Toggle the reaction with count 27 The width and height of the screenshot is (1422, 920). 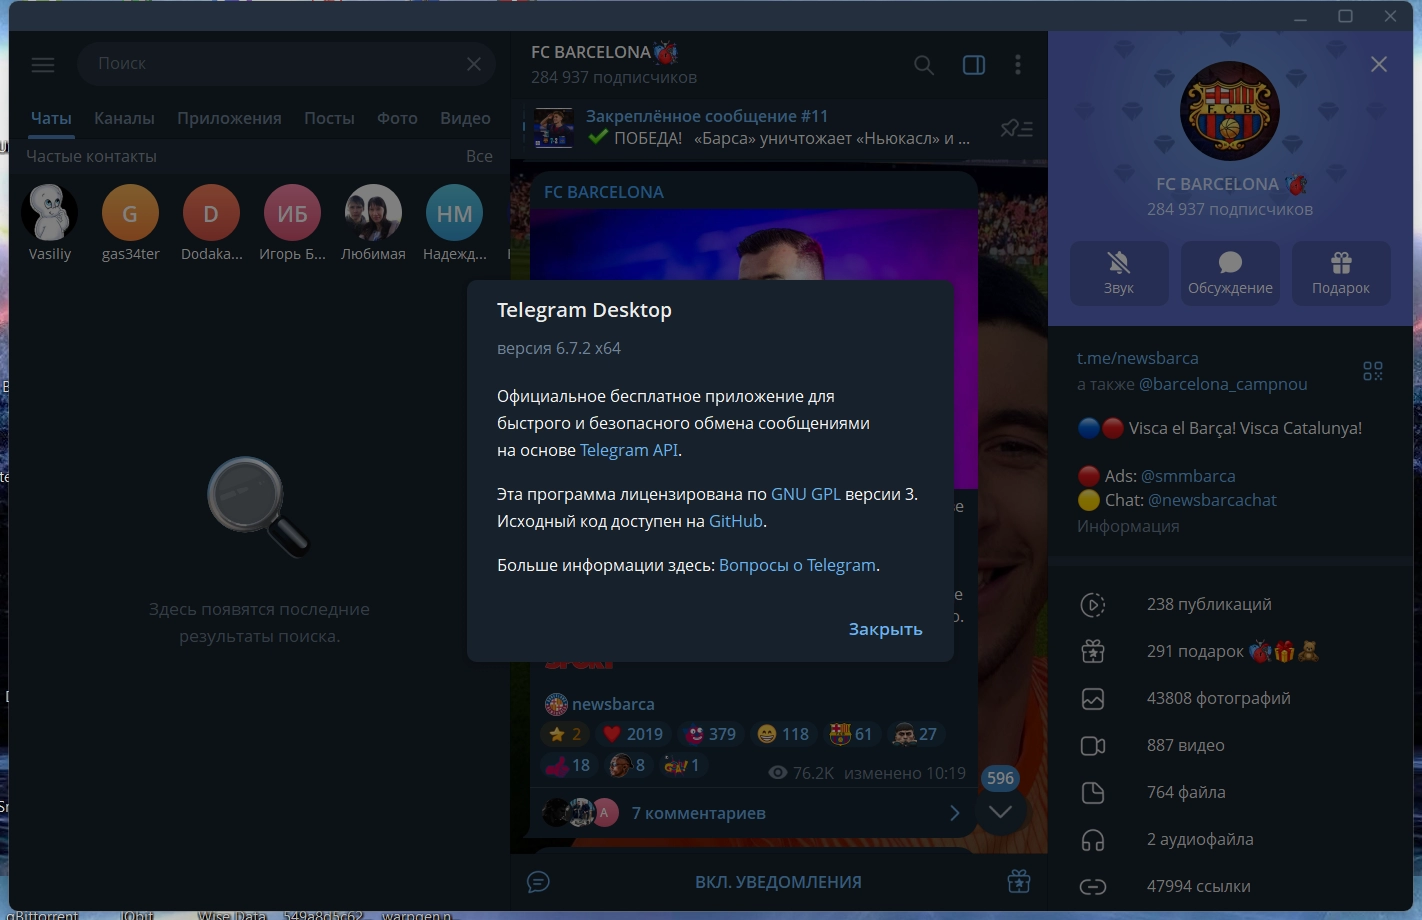click(x=916, y=734)
